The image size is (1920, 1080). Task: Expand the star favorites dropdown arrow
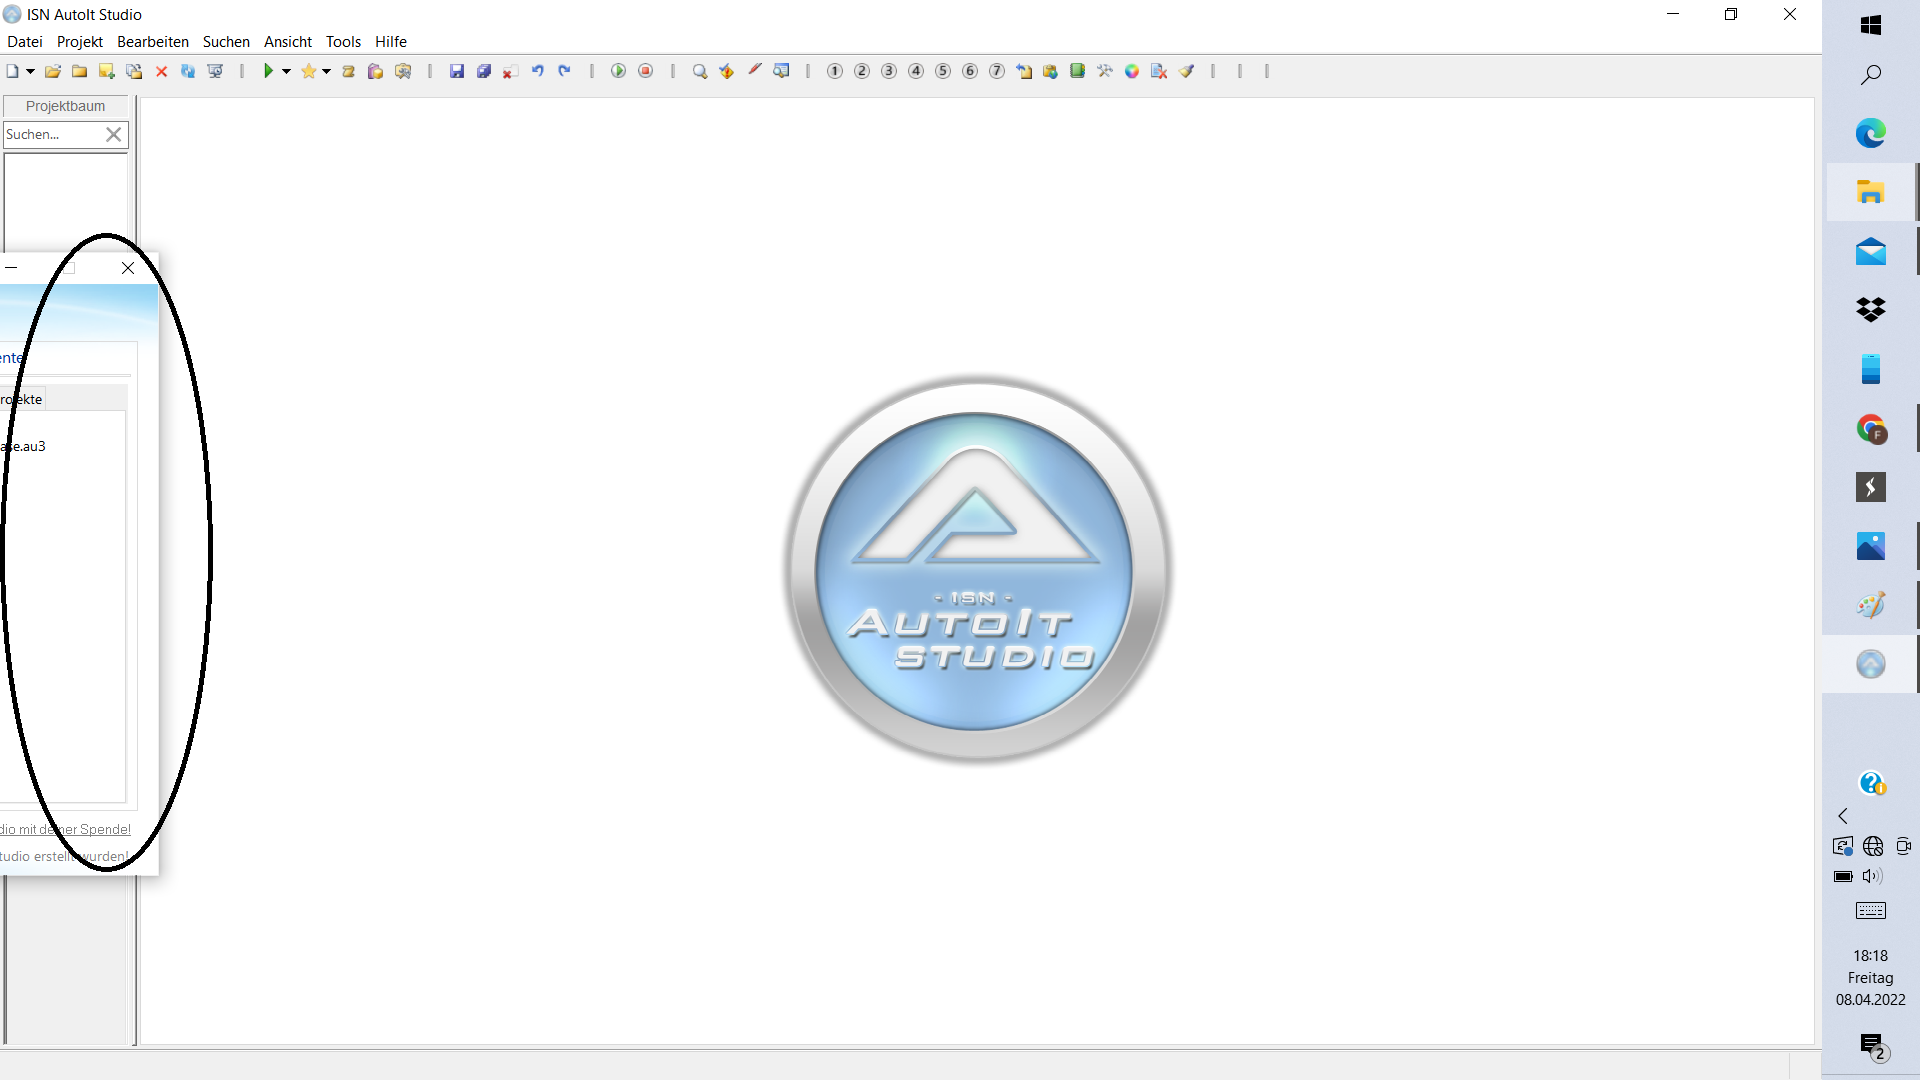326,71
